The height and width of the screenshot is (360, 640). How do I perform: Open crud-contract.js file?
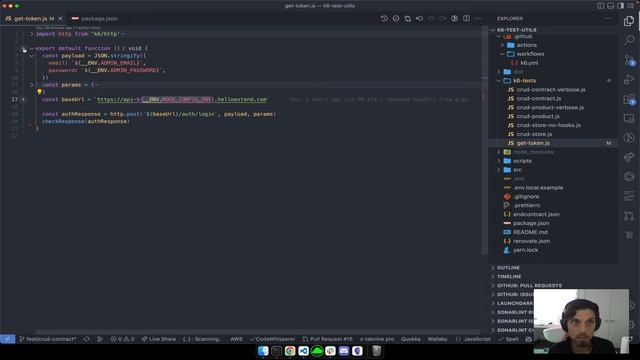538,98
